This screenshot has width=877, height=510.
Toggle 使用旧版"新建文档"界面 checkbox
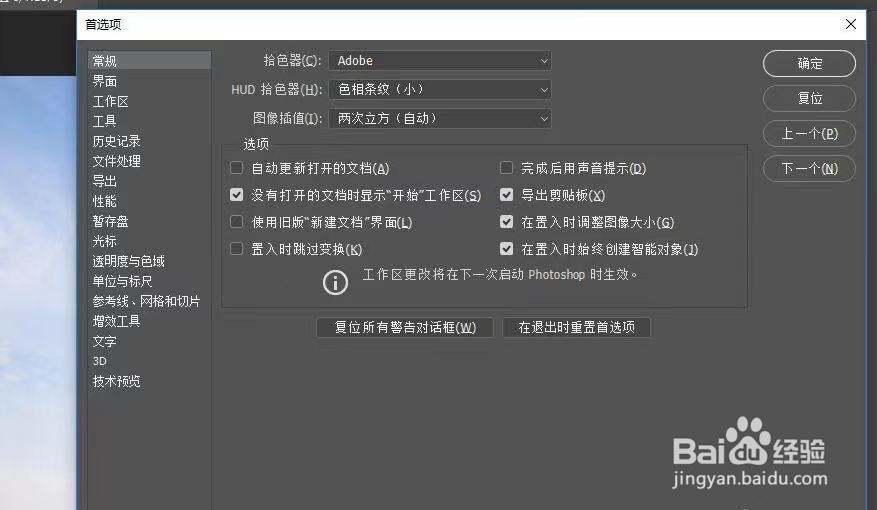[237, 222]
